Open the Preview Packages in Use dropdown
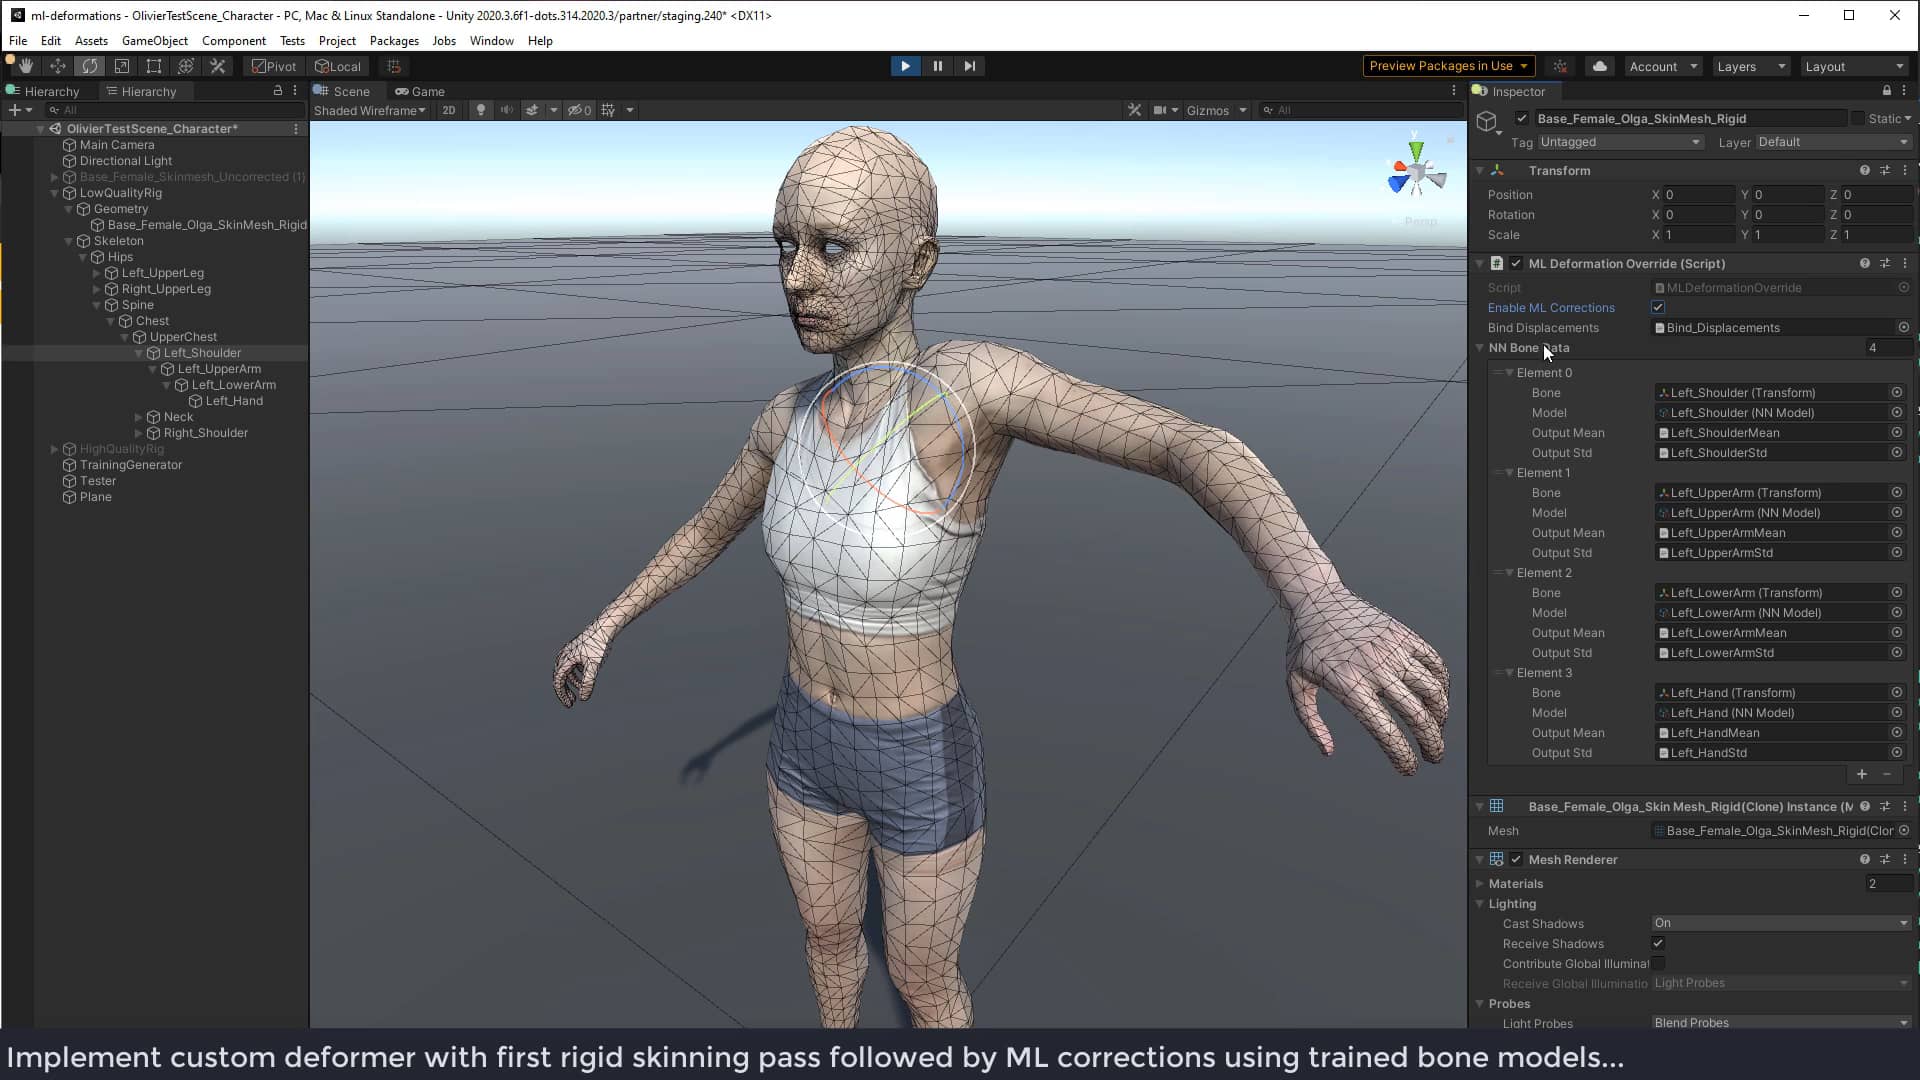 (x=1449, y=65)
